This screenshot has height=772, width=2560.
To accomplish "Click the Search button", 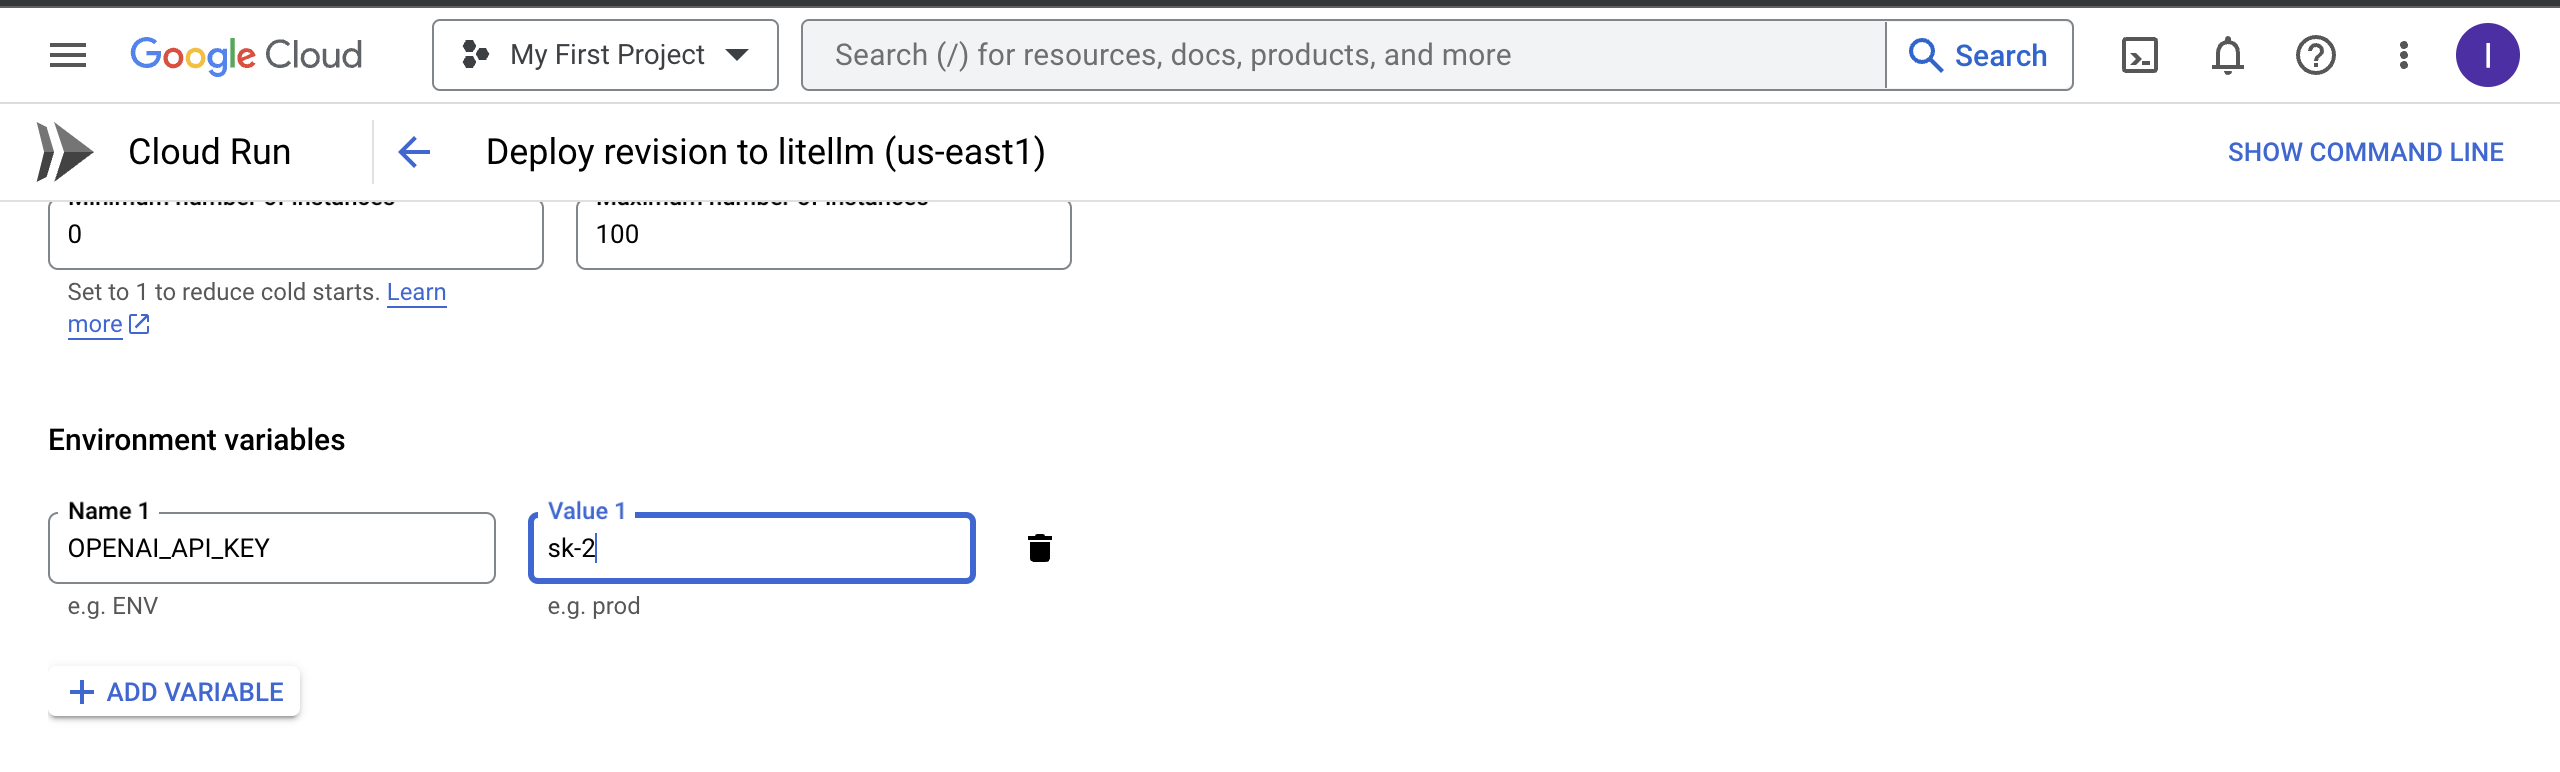I will click(x=1979, y=55).
